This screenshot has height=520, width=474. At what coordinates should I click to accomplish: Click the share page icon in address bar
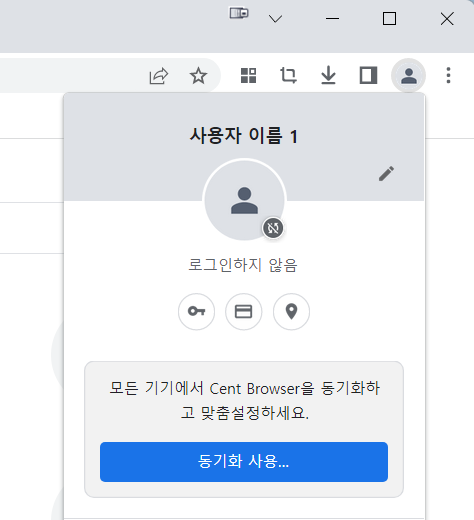pos(159,76)
